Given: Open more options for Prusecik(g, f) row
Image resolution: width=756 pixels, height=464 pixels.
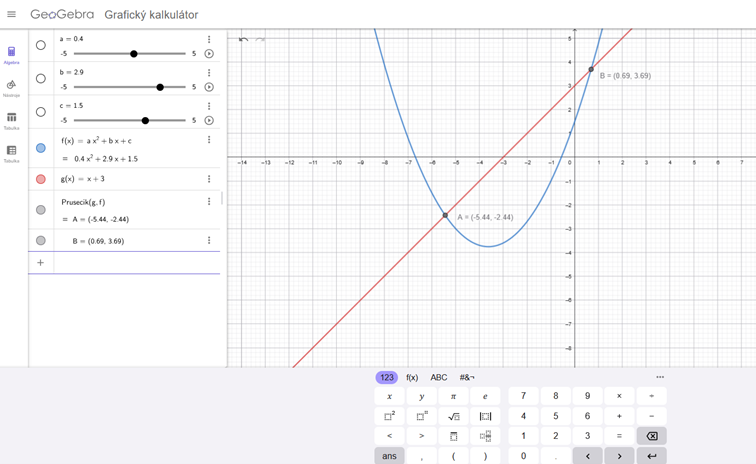Looking at the screenshot, I should point(209,202).
